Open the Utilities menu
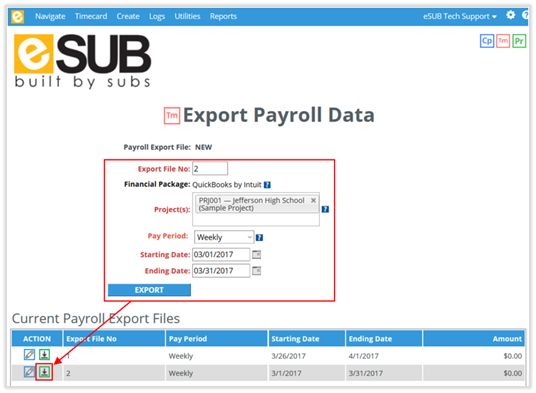The height and width of the screenshot is (393, 536). [x=187, y=16]
